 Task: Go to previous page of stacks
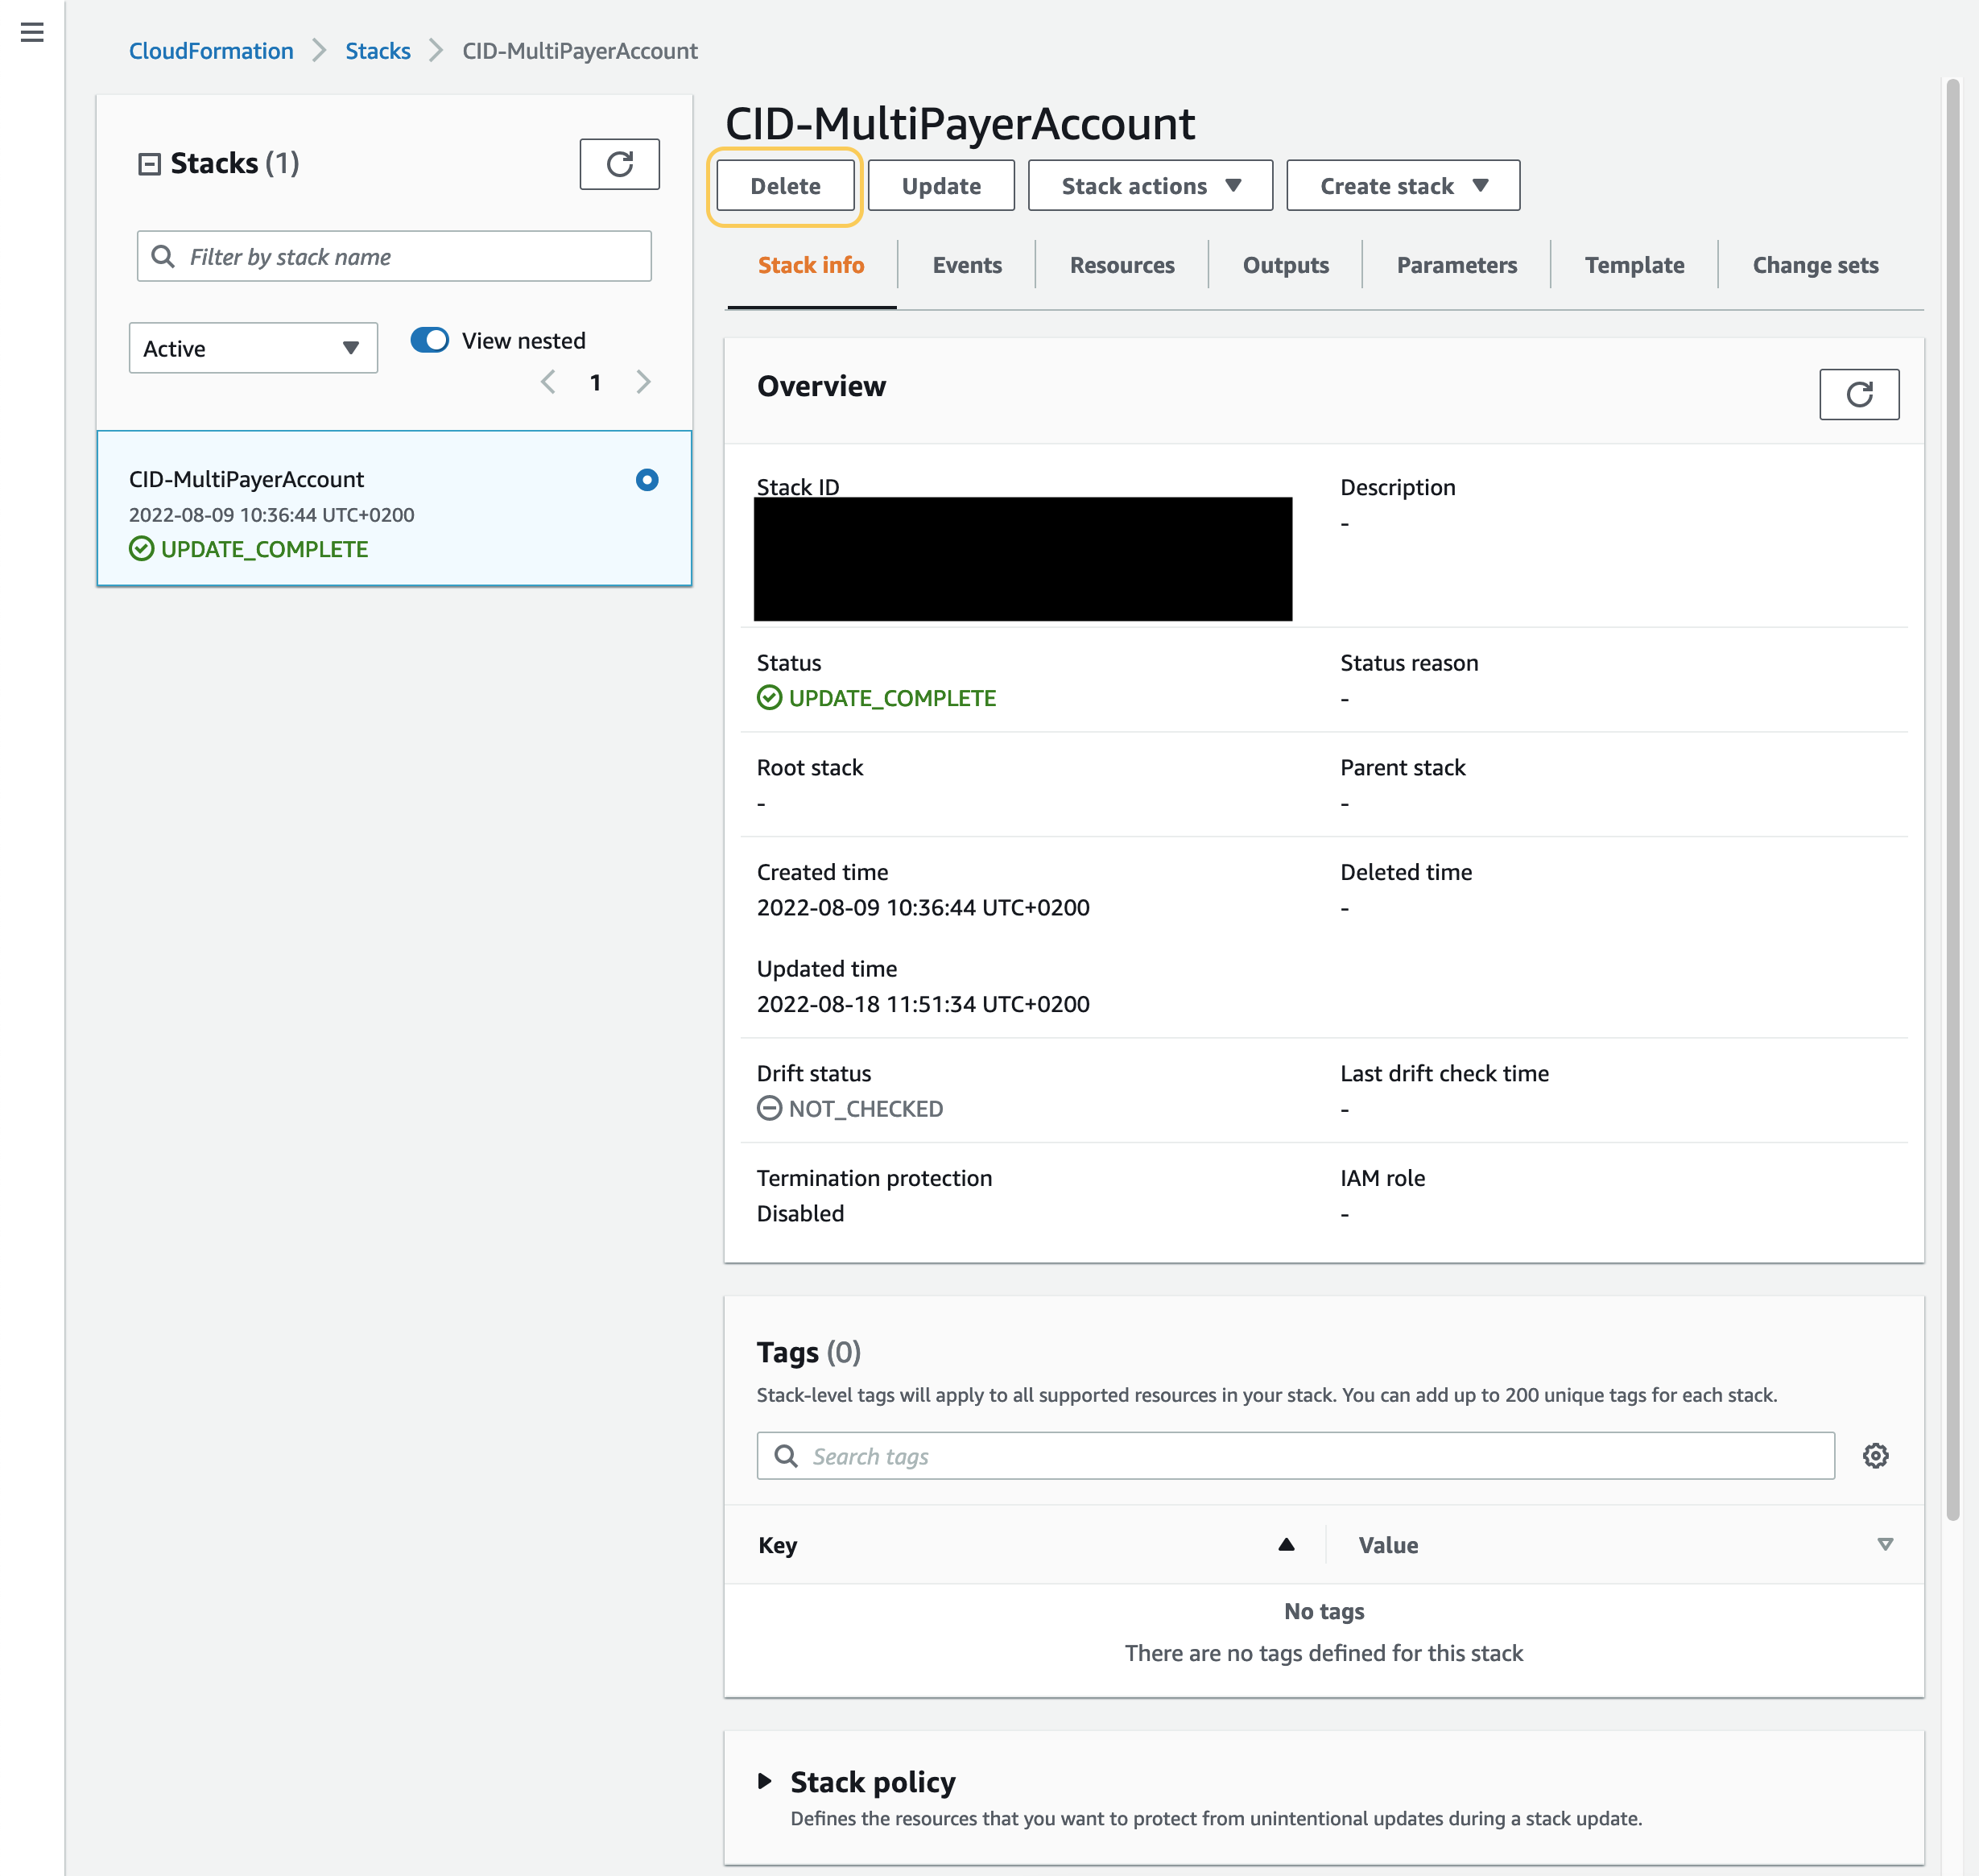coord(548,381)
